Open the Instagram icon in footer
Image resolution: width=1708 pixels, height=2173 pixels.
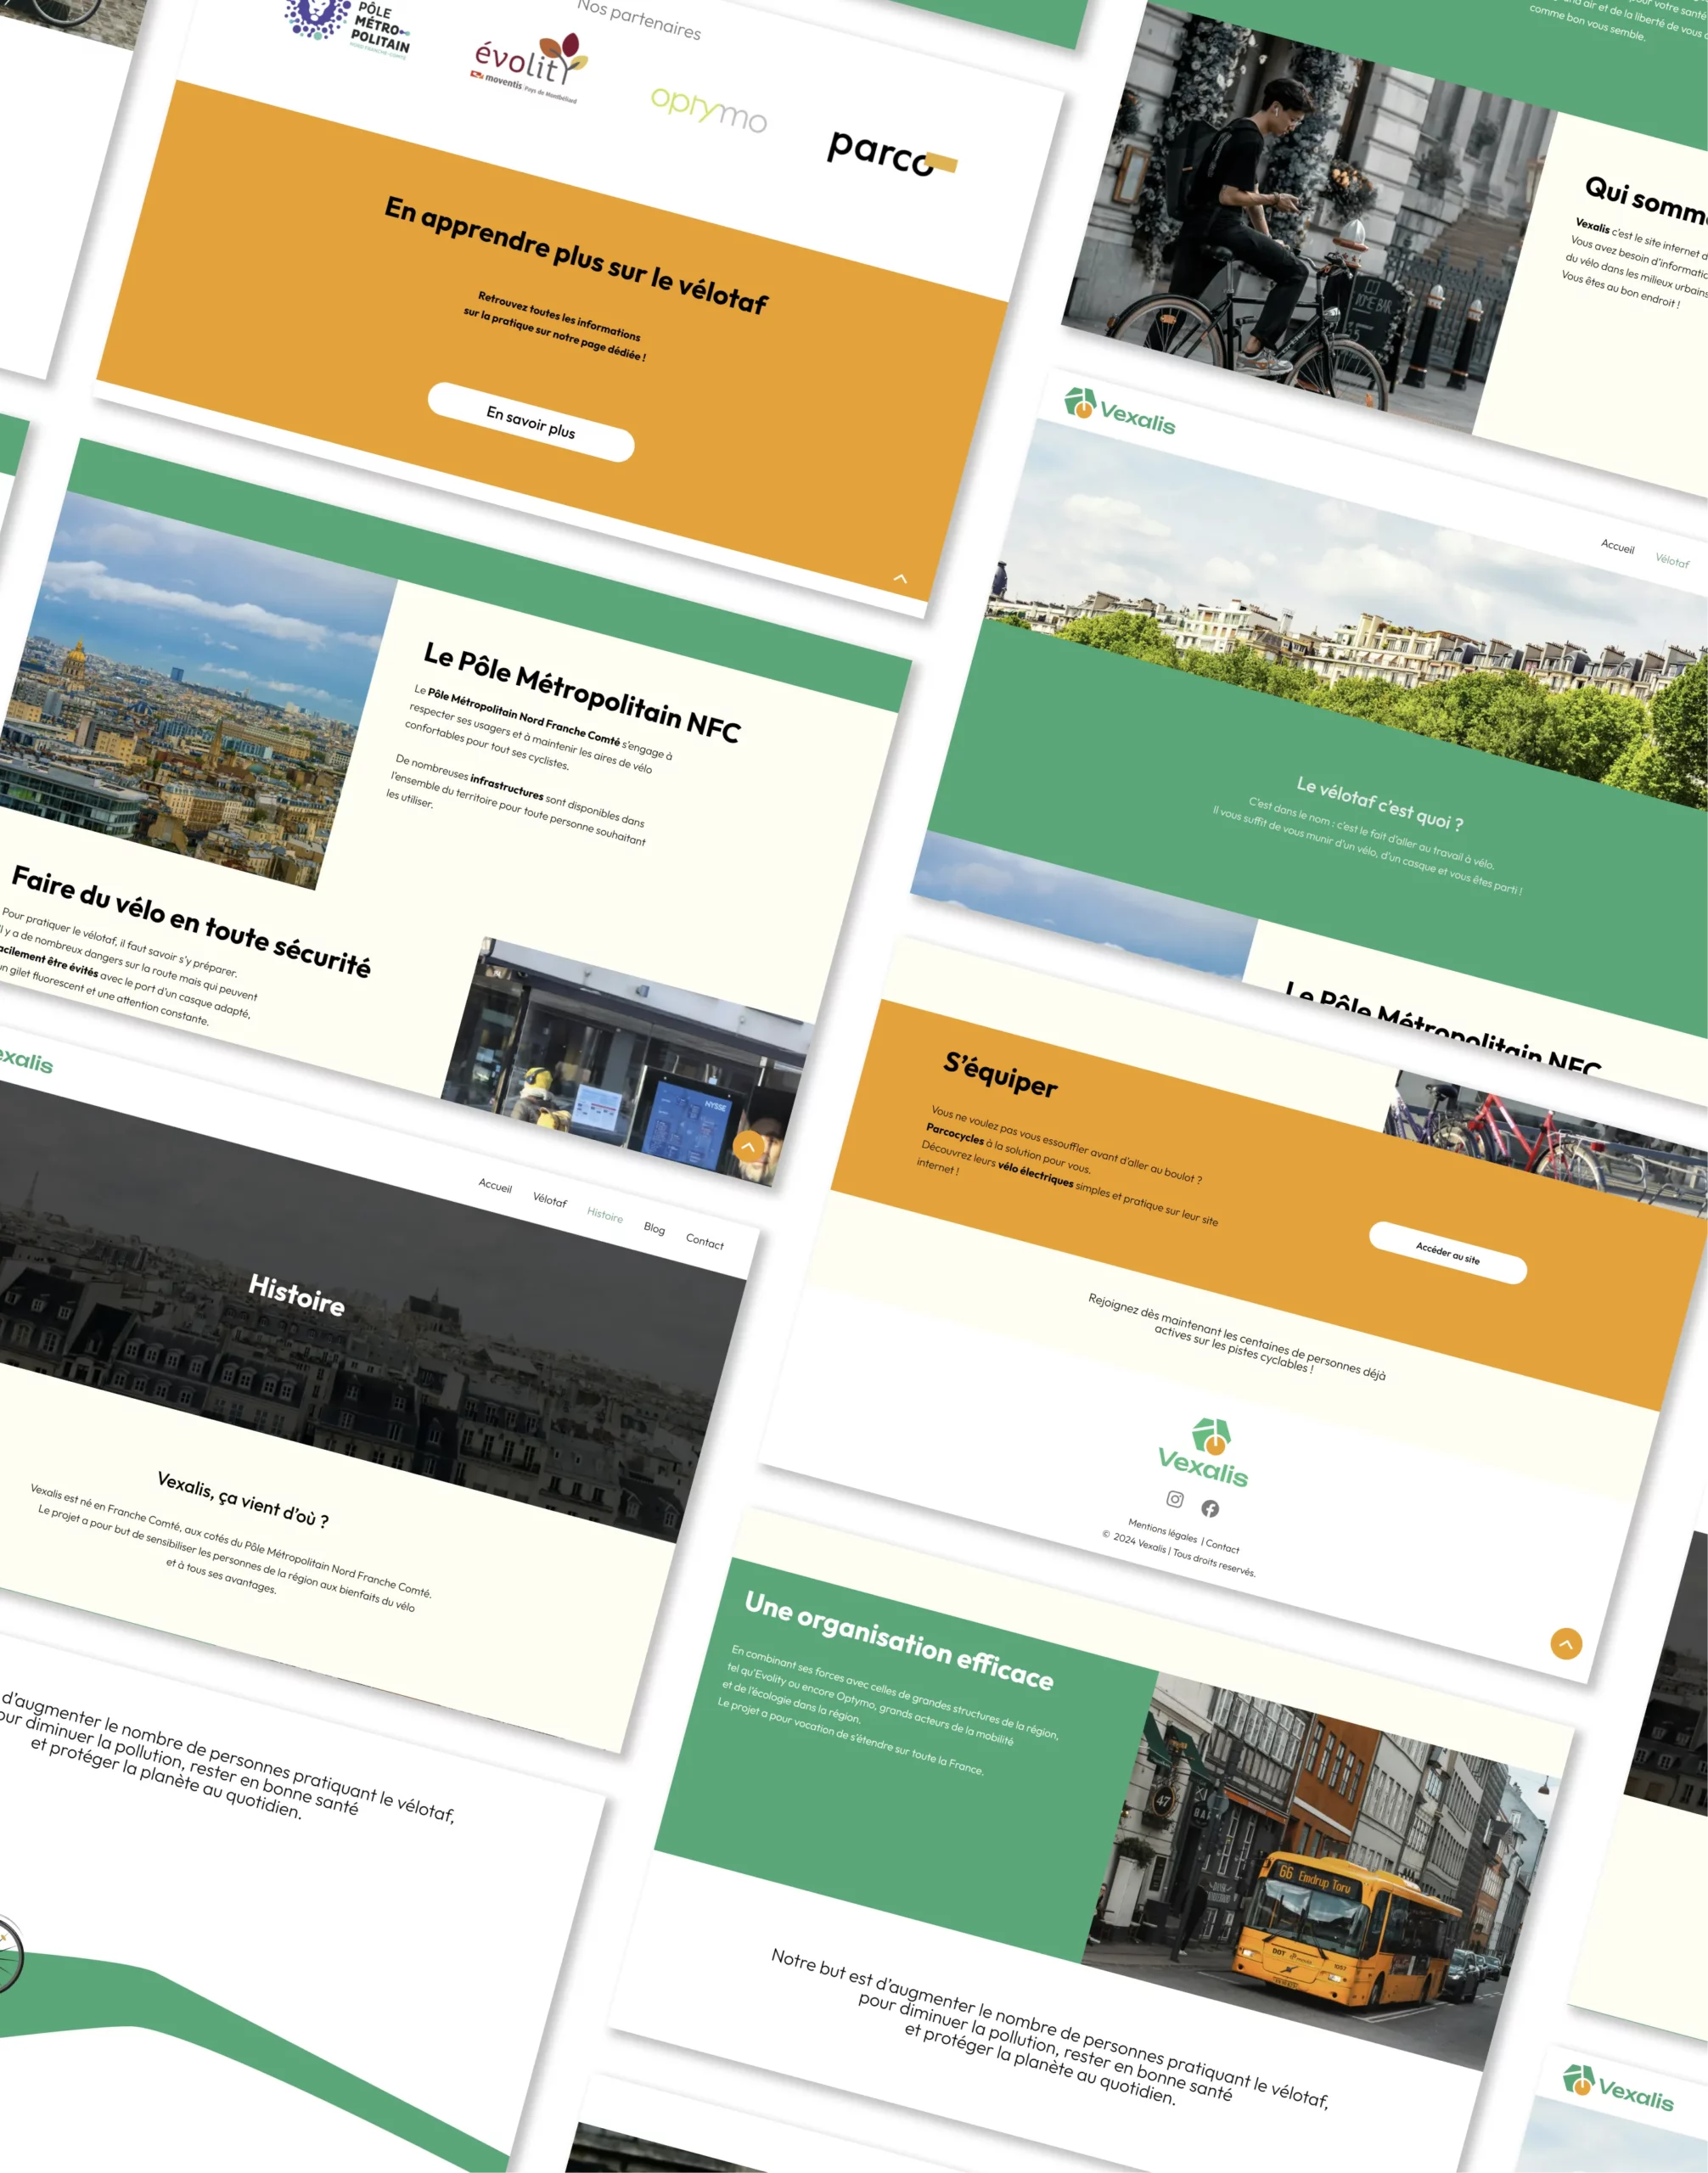pyautogui.click(x=1175, y=1499)
